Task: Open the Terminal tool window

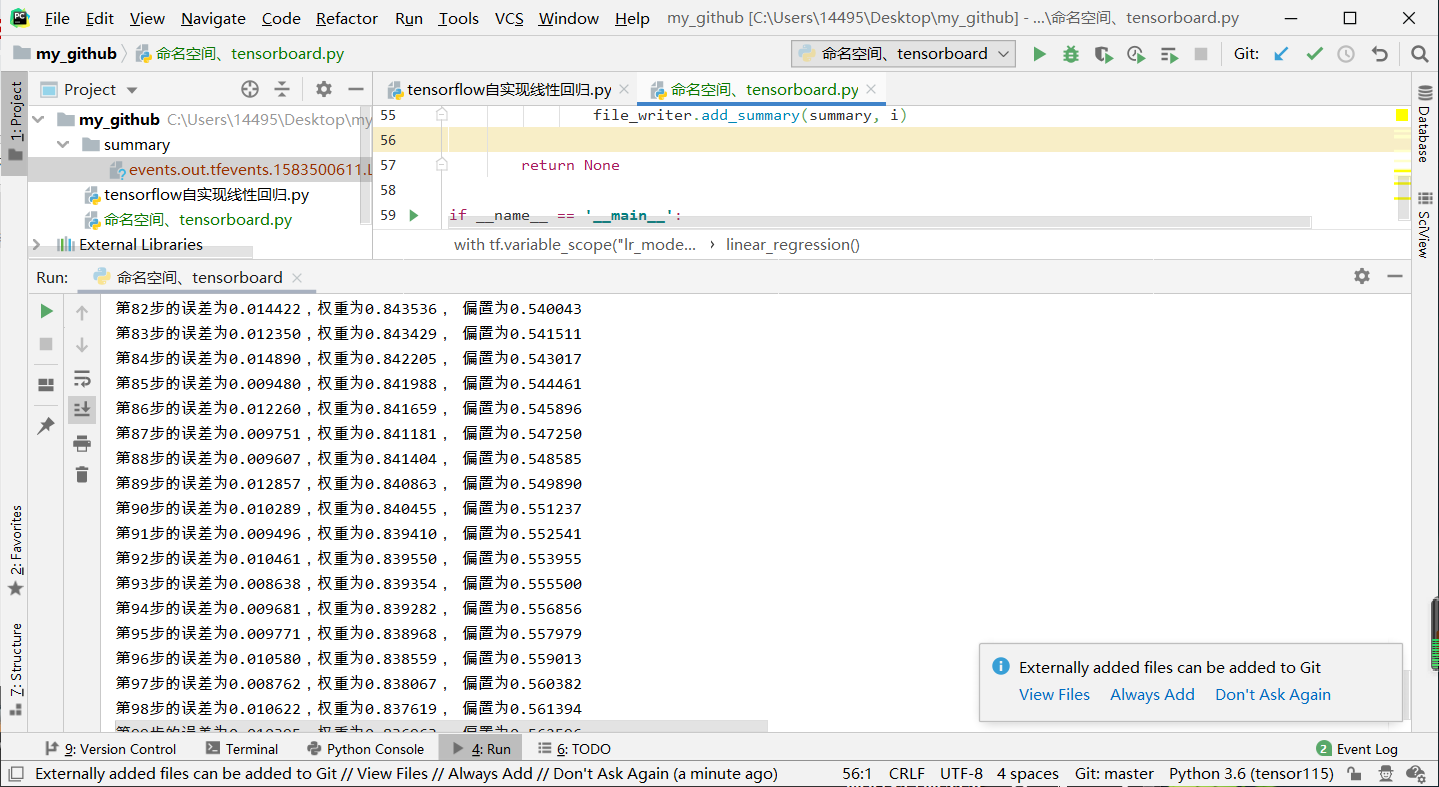Action: (x=242, y=749)
